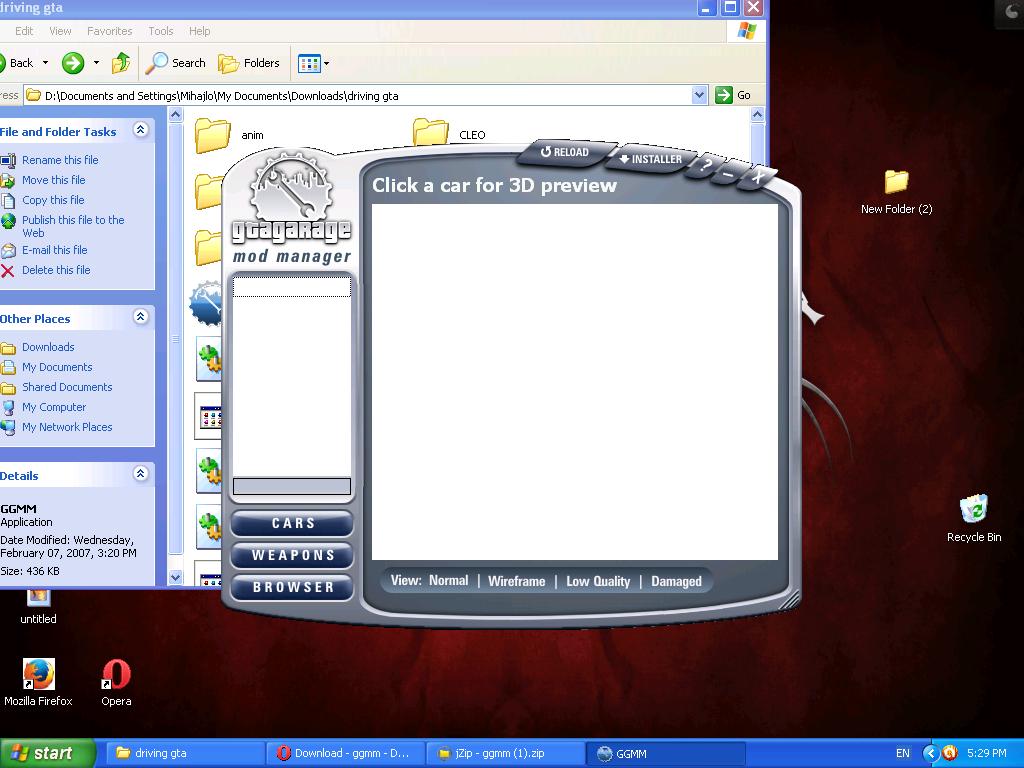Click Delete this file
Screen dimensions: 1024x768
pos(56,270)
